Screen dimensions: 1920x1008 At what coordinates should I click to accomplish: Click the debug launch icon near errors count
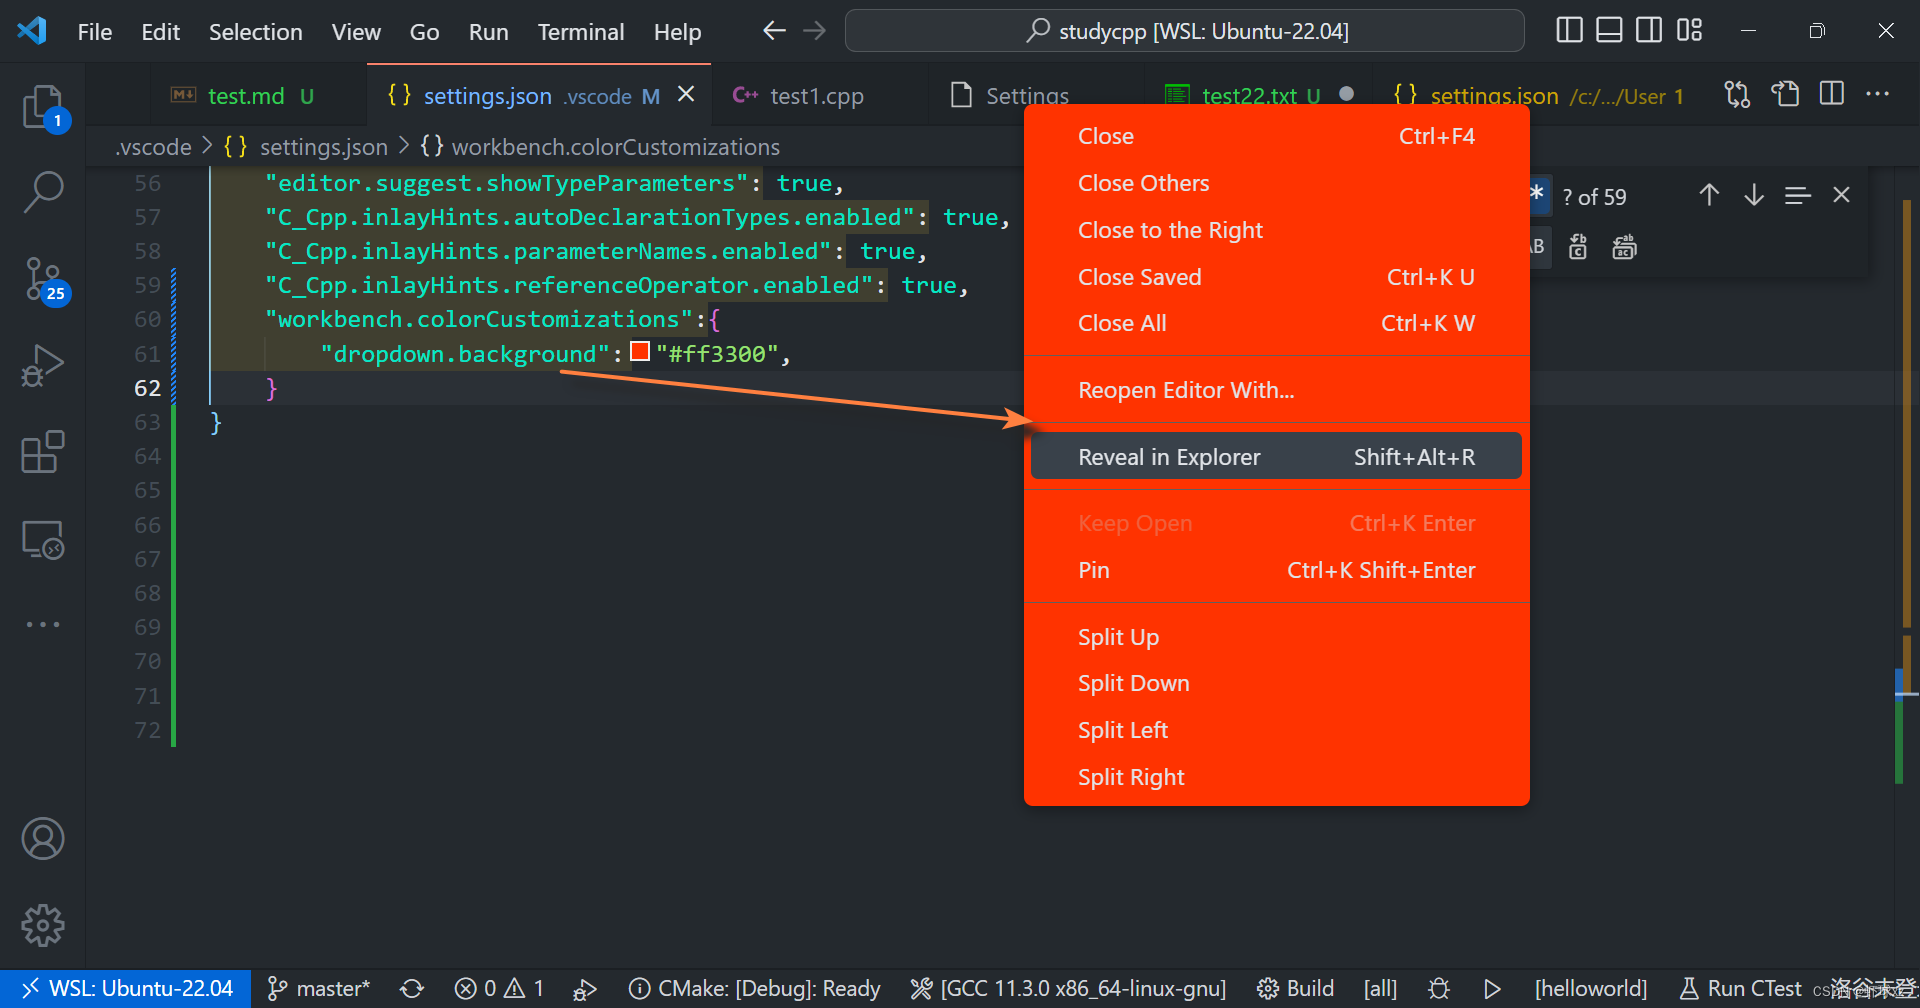pyautogui.click(x=585, y=989)
